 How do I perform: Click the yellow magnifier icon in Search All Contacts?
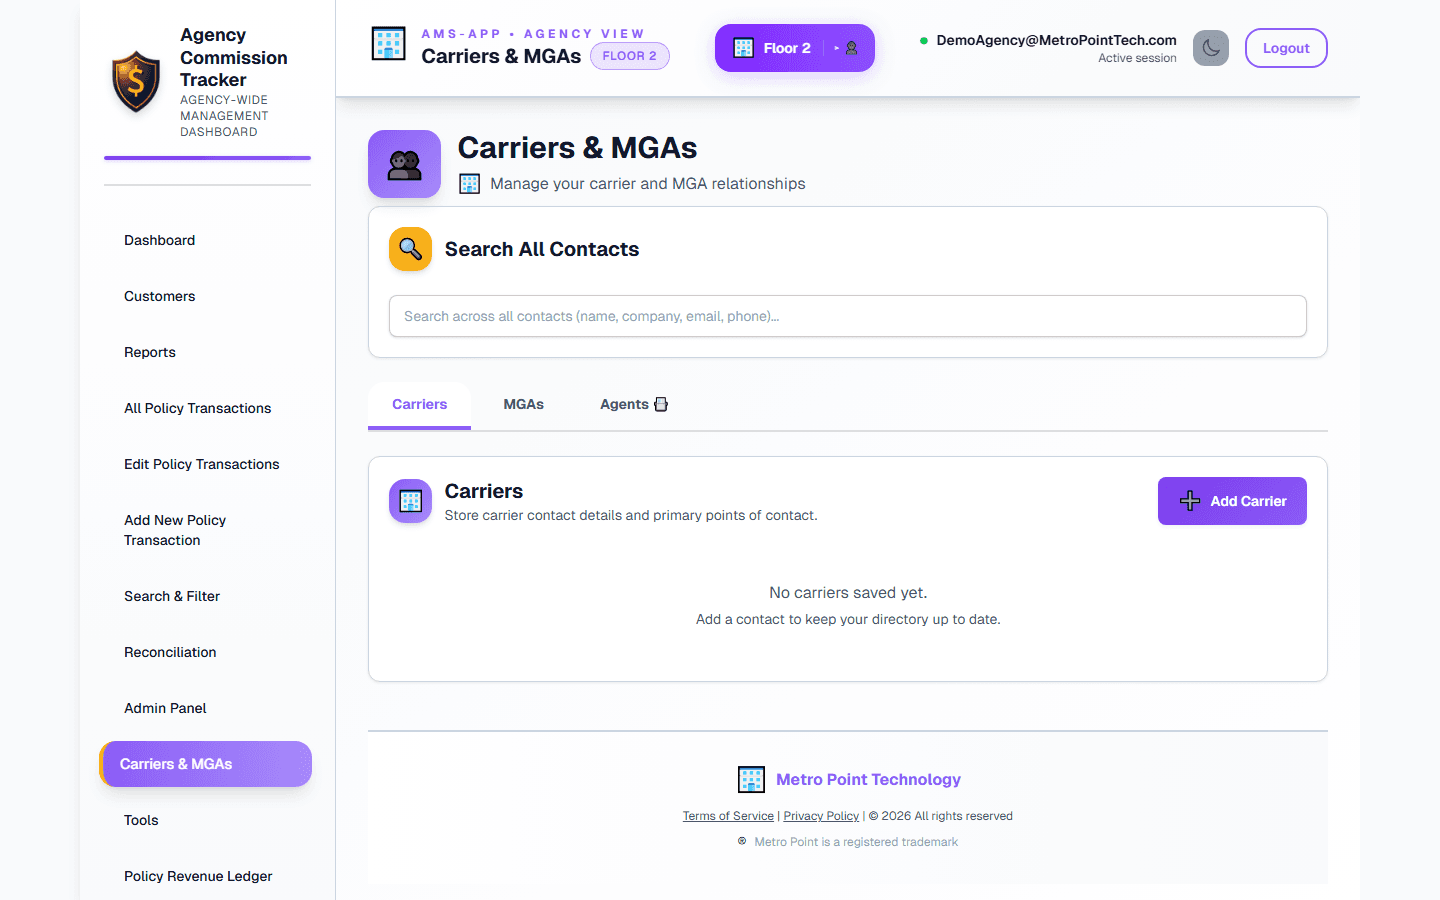pos(410,249)
